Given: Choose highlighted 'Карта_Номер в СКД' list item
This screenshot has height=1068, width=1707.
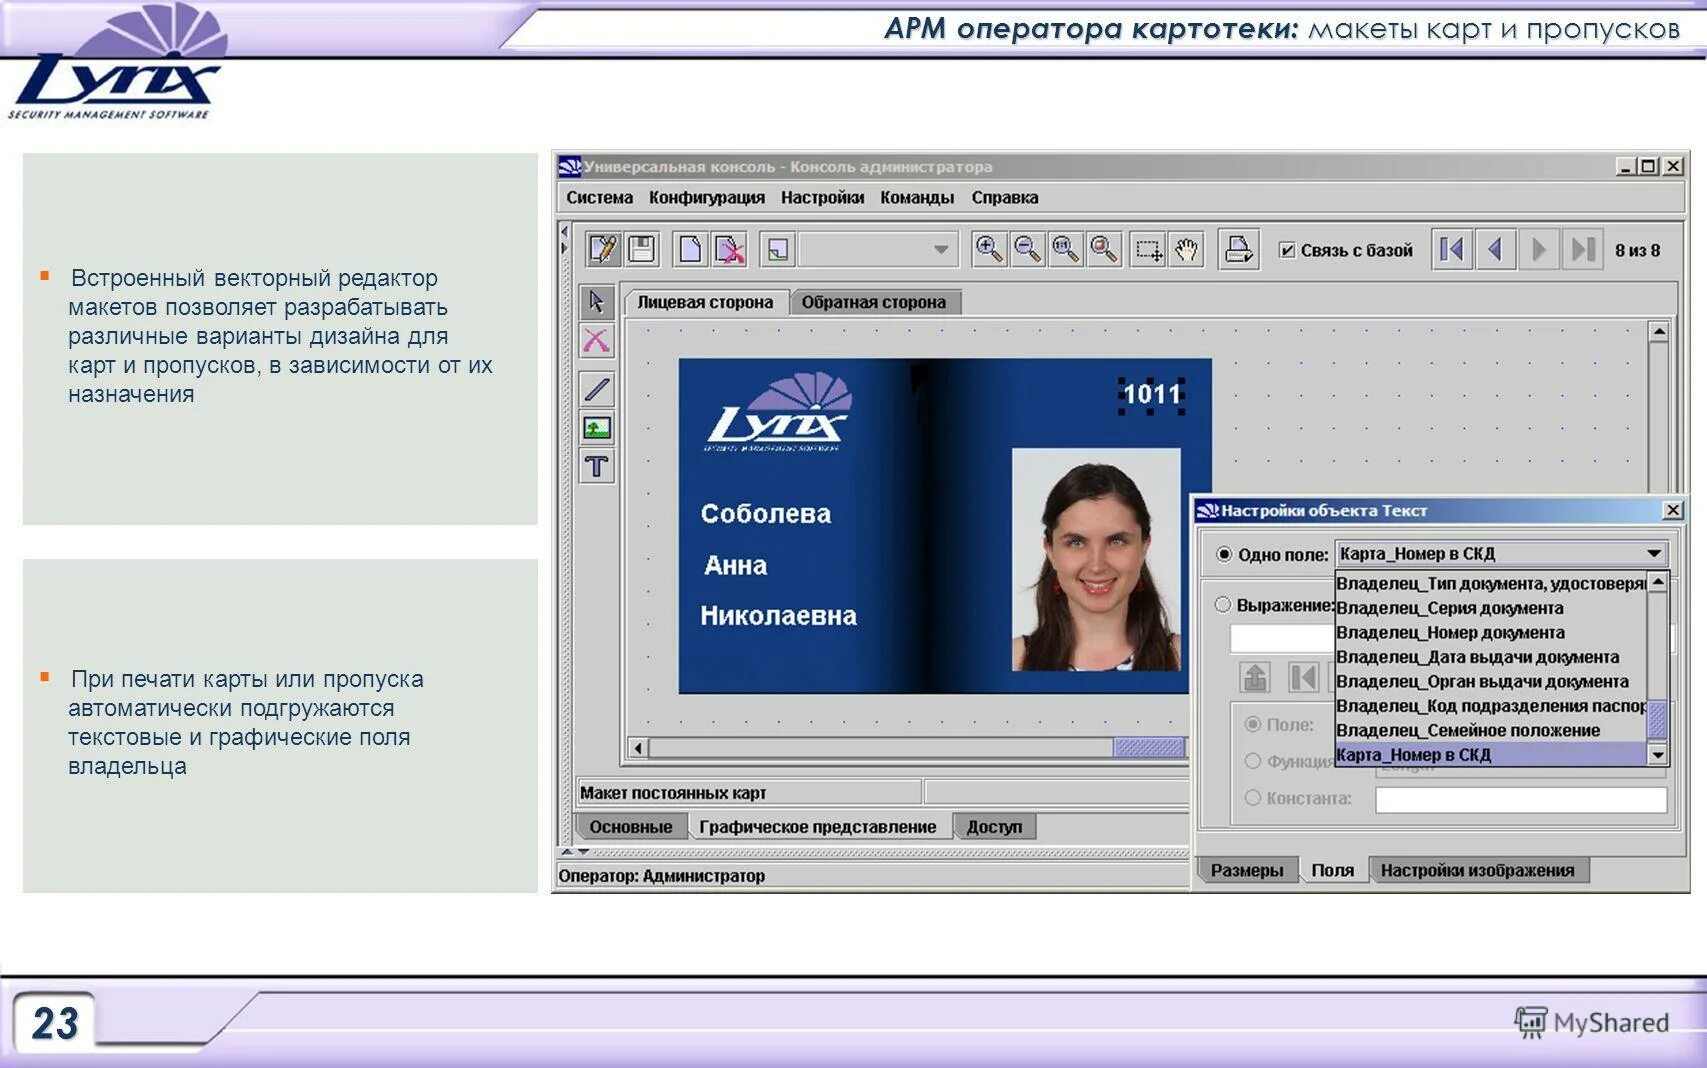Looking at the screenshot, I should coord(1491,755).
